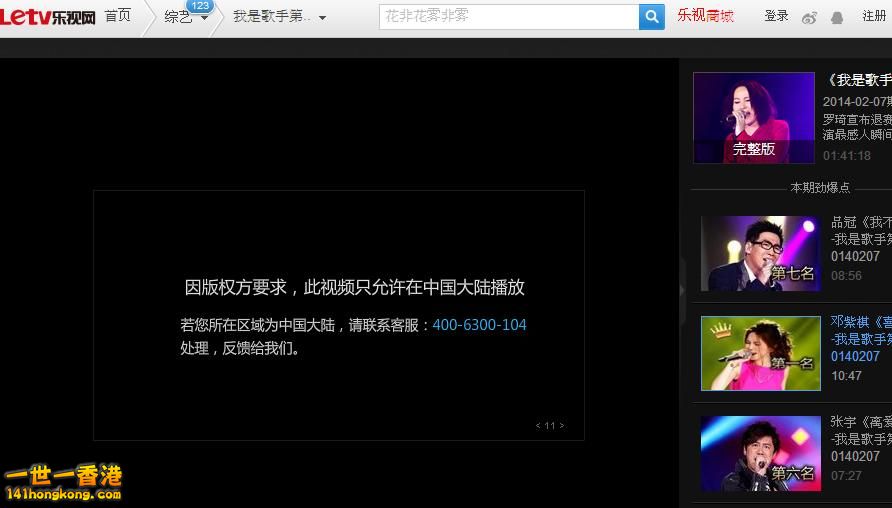Image resolution: width=892 pixels, height=508 pixels.
Task: Go to 首页 home page
Action: (117, 16)
